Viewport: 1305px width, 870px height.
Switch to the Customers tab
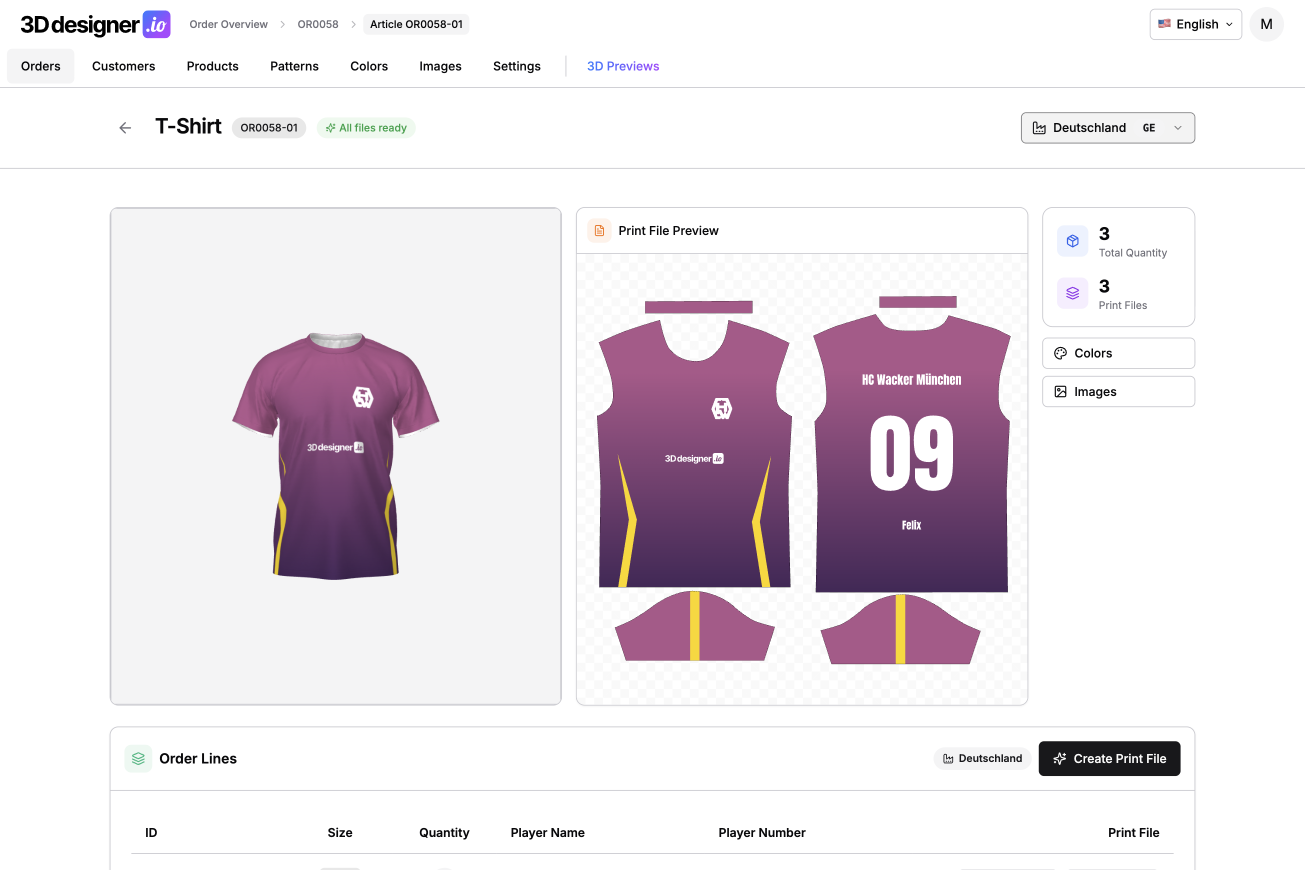click(123, 66)
